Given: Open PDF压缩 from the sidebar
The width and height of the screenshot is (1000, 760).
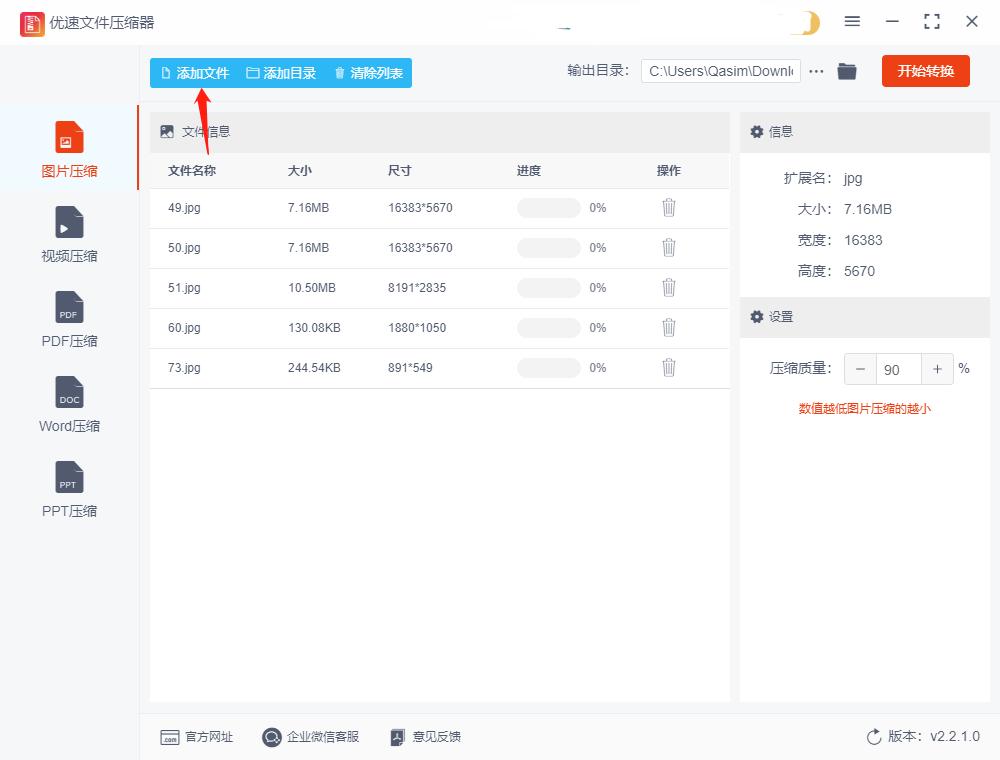Looking at the screenshot, I should tap(68, 319).
